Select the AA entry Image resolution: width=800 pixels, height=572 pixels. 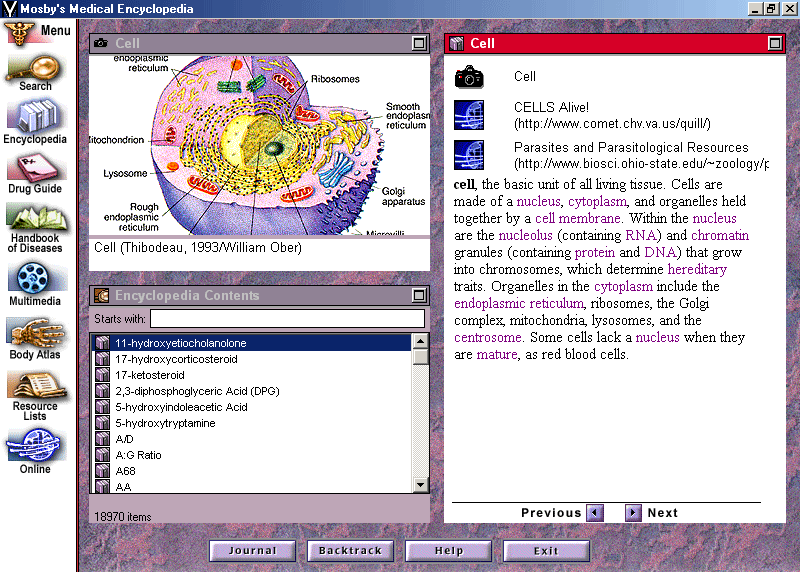(252, 486)
